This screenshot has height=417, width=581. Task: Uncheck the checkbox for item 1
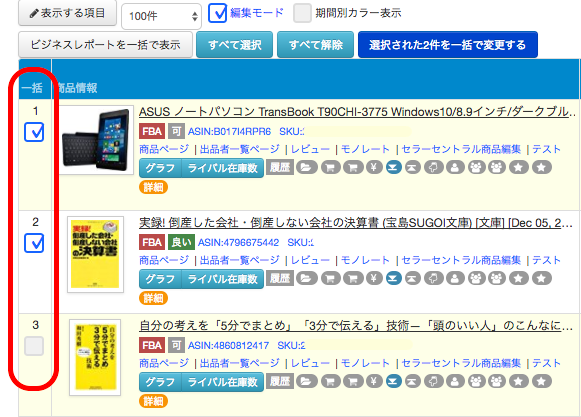point(34,132)
